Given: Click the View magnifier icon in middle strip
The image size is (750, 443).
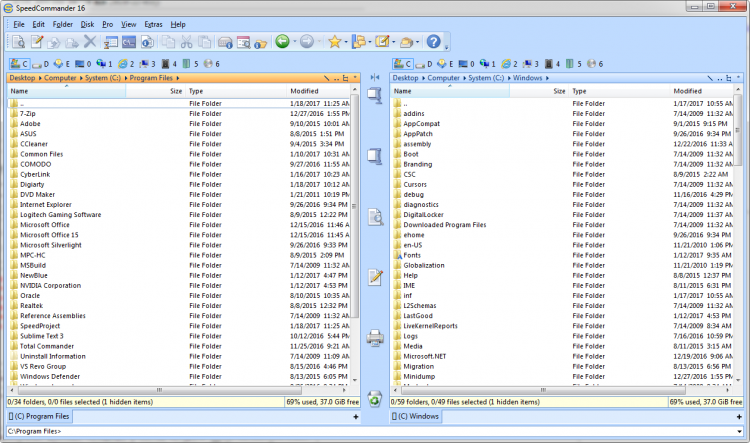Looking at the screenshot, I should tap(375, 217).
